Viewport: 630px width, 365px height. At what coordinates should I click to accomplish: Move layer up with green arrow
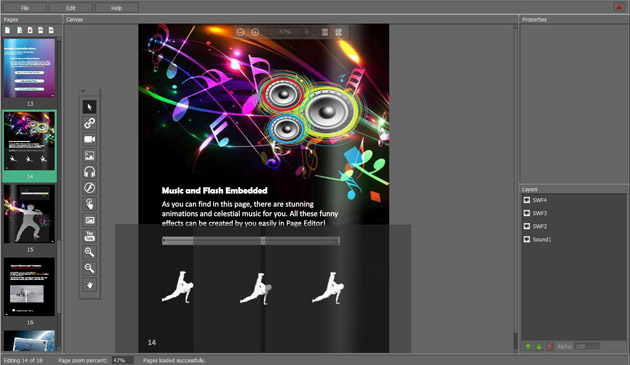(528, 347)
